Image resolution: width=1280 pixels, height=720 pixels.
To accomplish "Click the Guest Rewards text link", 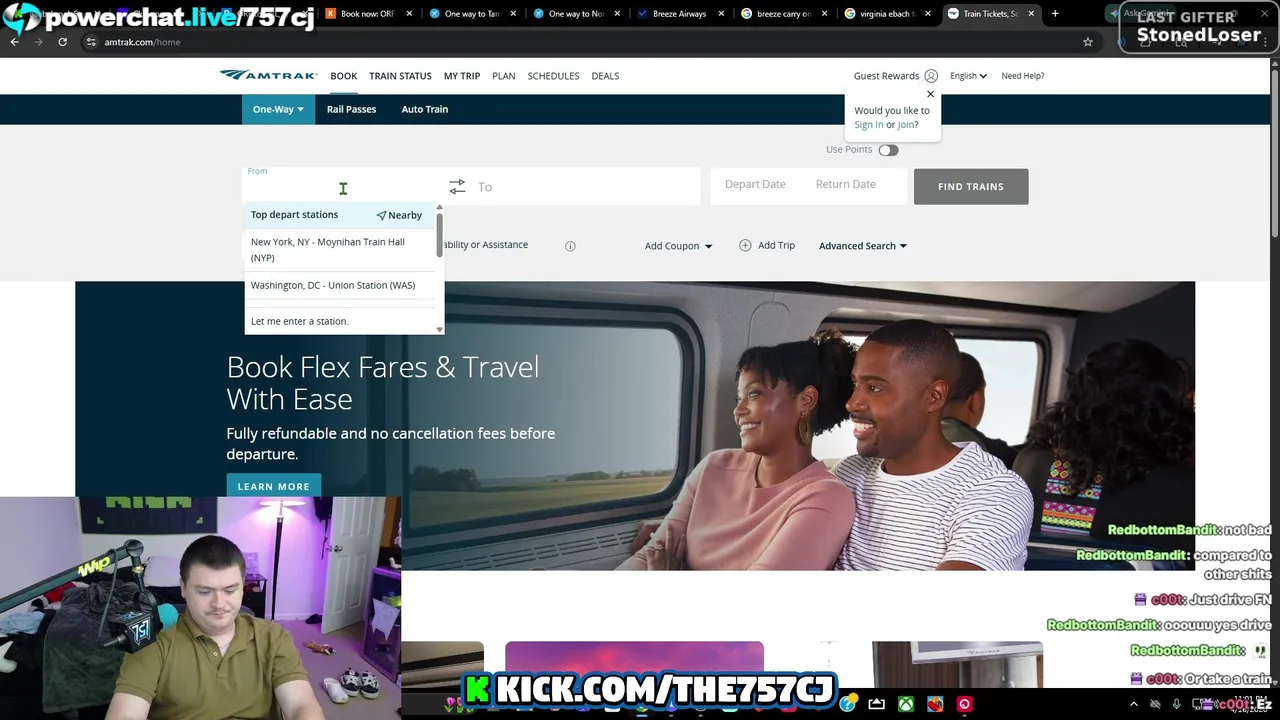I will click(886, 76).
